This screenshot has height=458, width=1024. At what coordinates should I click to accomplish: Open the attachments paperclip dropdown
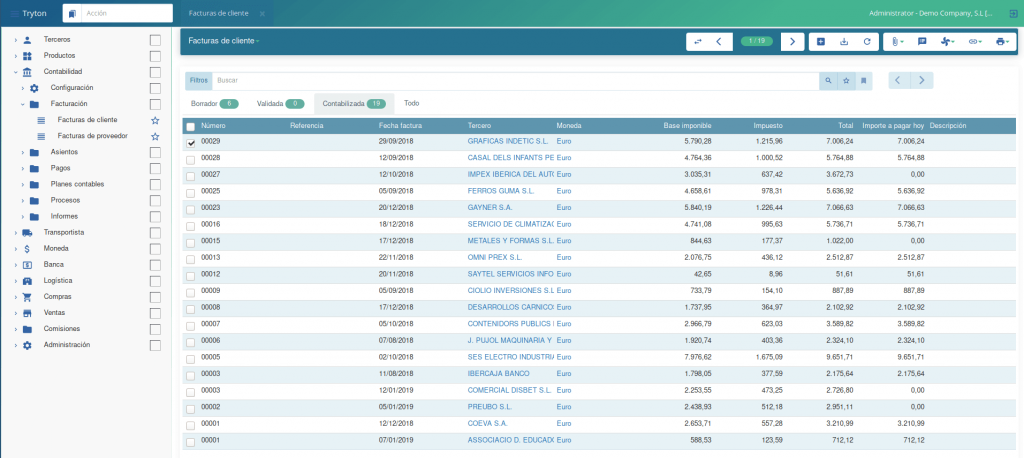pyautogui.click(x=897, y=41)
